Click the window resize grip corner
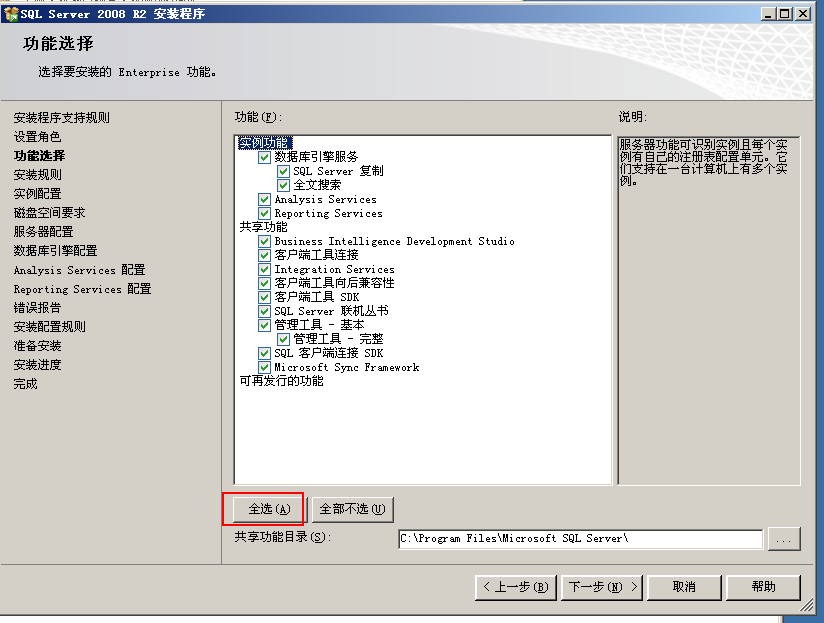The height and width of the screenshot is (623, 824). pos(806,606)
